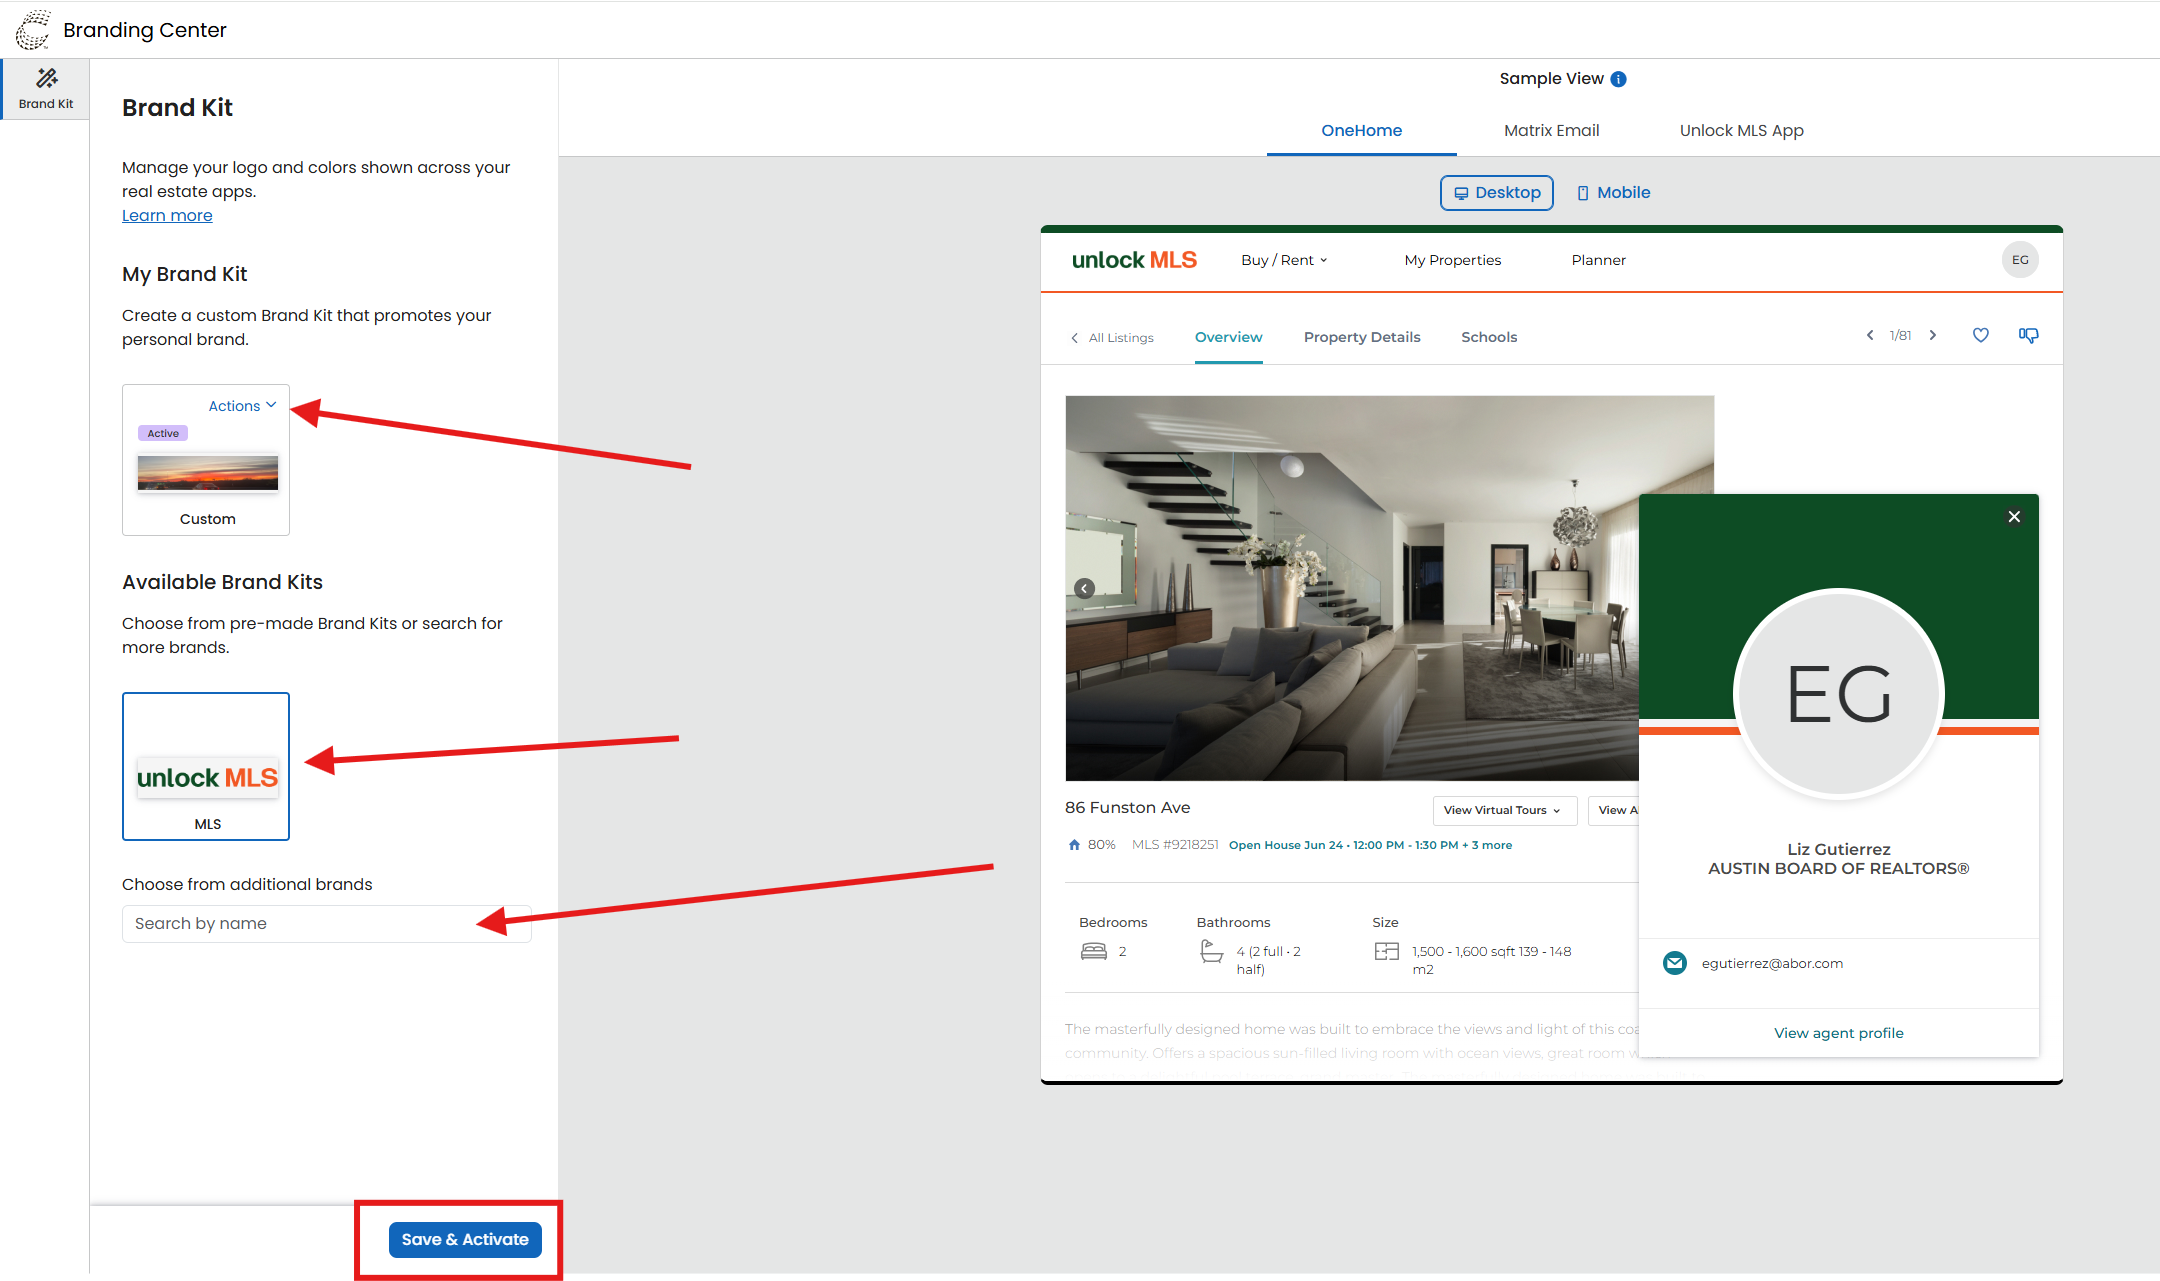Open the View agent profile link
2160x1281 pixels.
pos(1839,1033)
